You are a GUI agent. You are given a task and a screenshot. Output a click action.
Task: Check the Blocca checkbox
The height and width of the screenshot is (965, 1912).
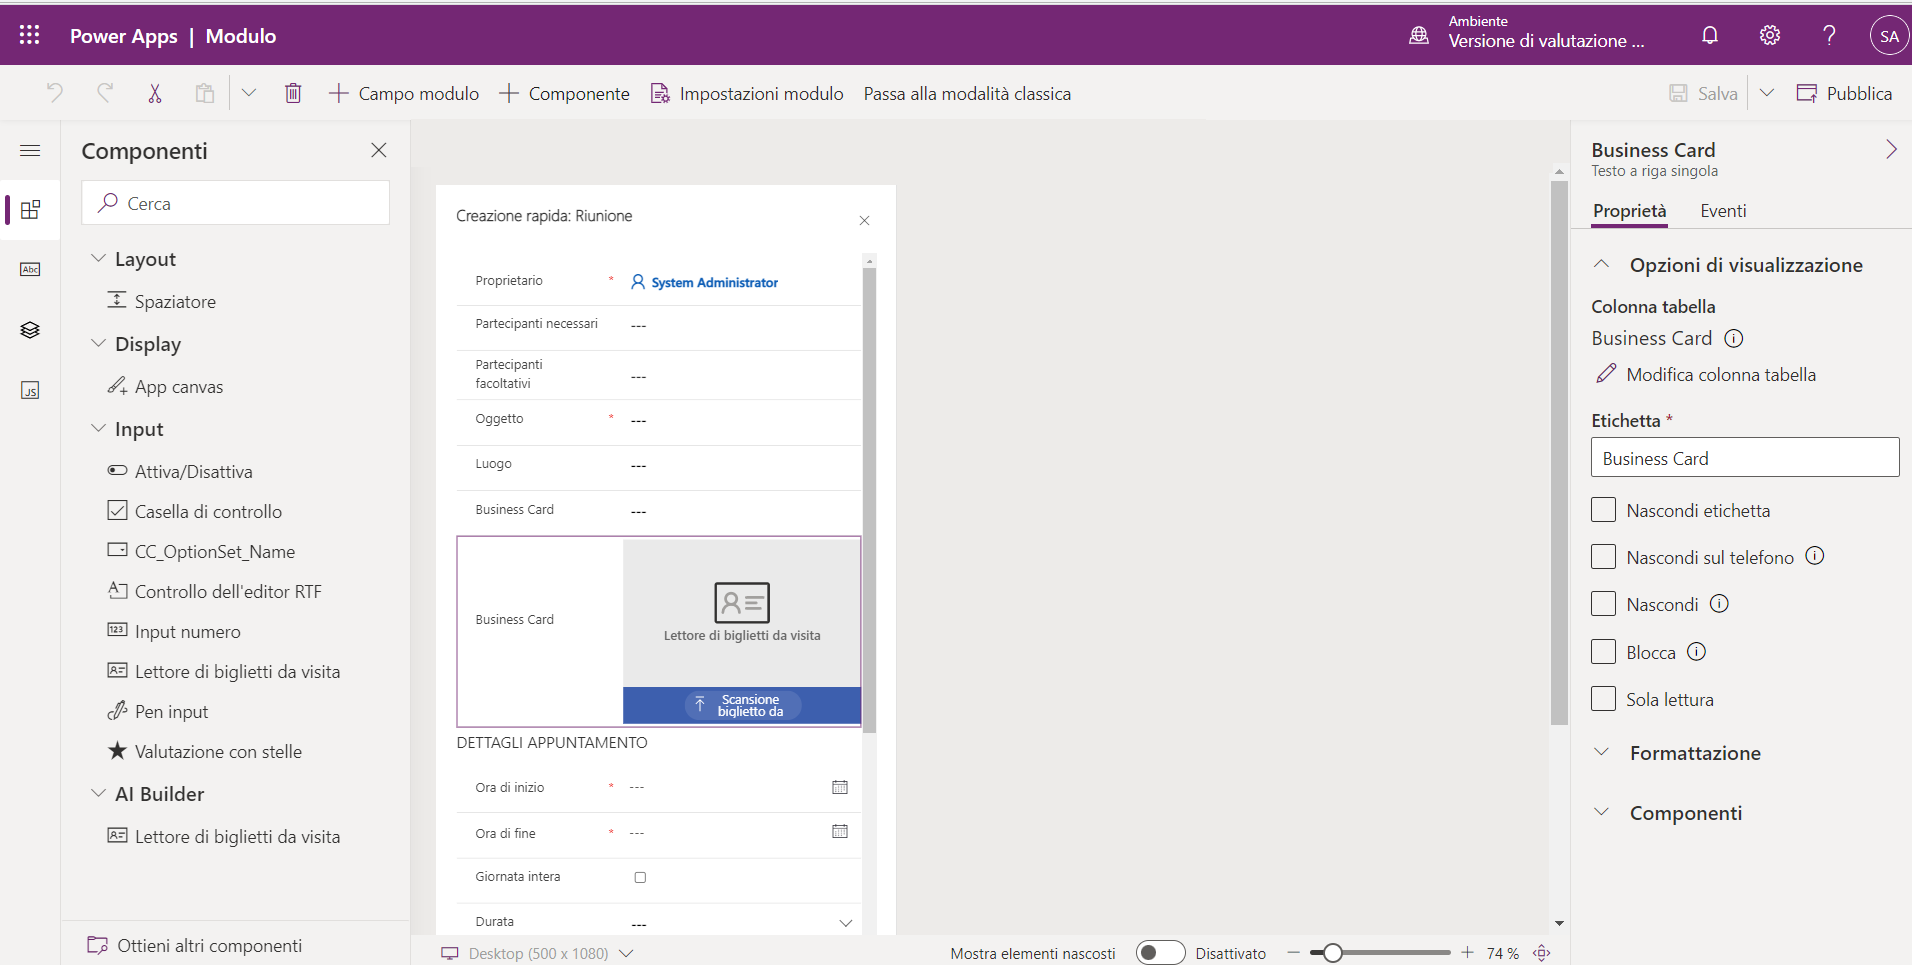coord(1603,652)
